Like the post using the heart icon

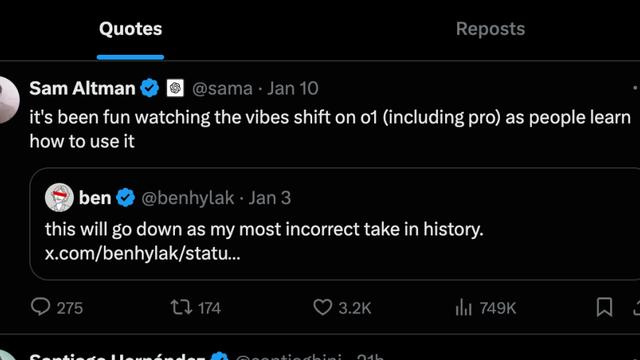(x=322, y=307)
